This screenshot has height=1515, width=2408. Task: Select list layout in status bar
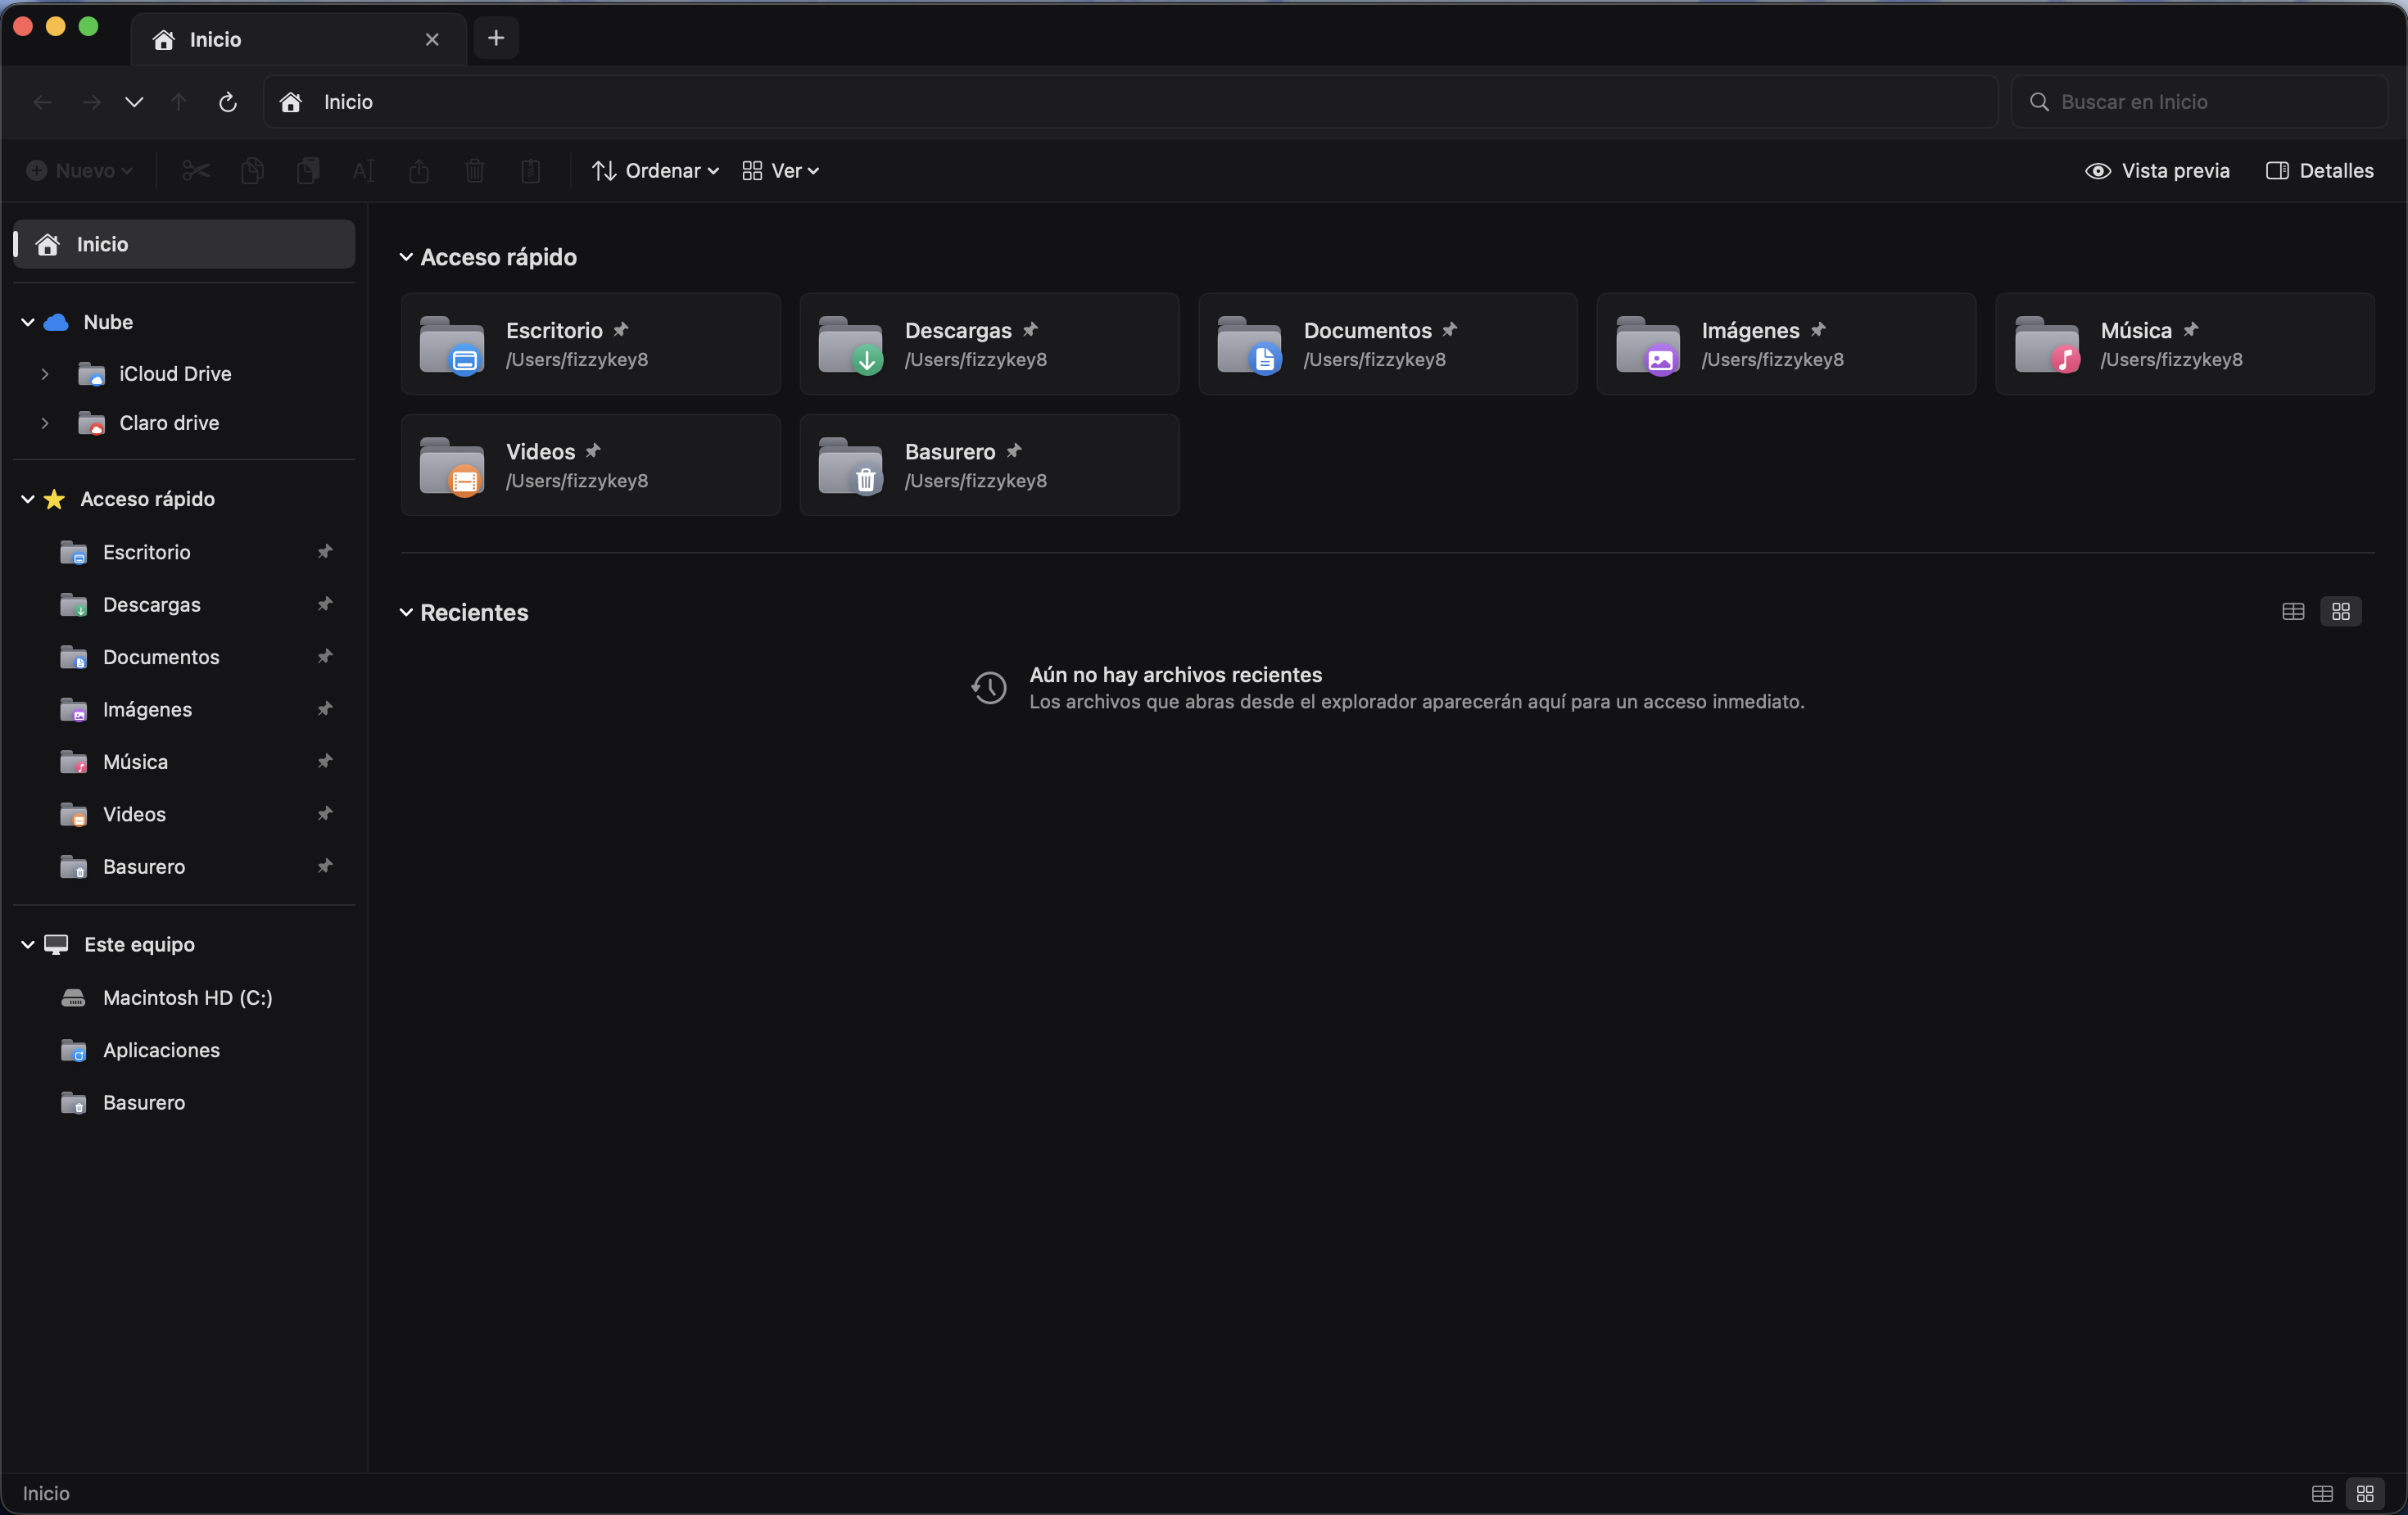(x=2322, y=1493)
